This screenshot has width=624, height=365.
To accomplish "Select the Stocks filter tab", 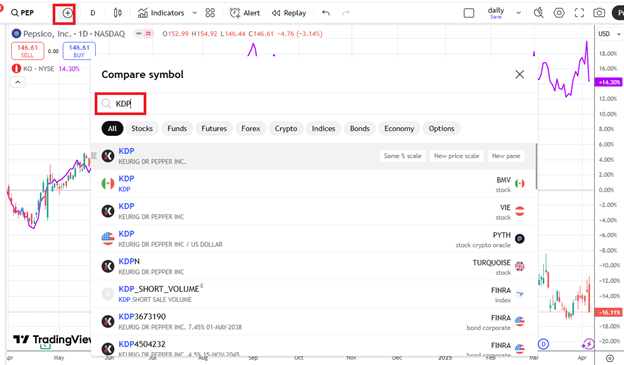I will coord(142,129).
